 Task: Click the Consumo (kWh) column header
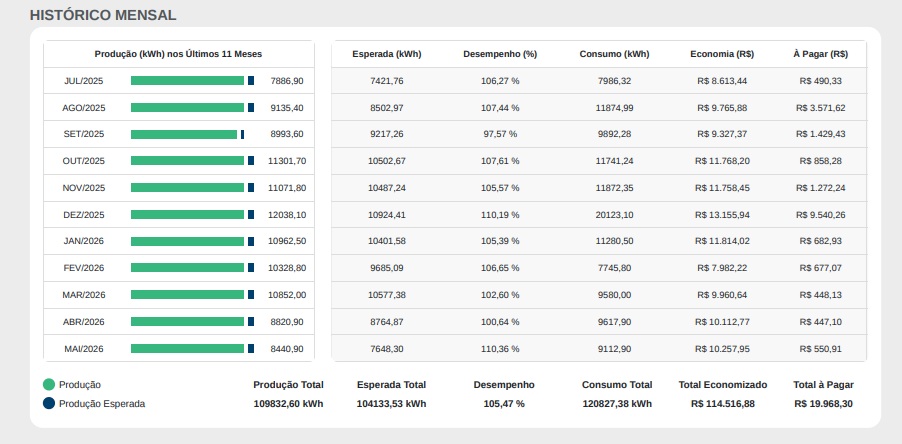coord(614,54)
